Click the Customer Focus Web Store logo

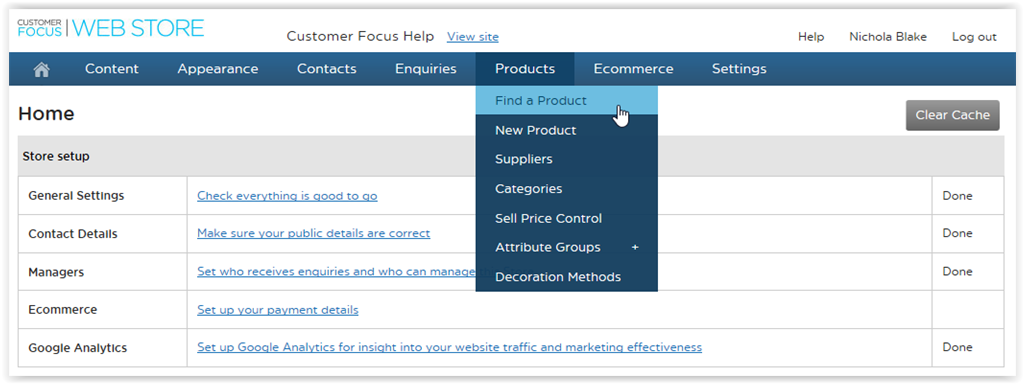pos(111,28)
